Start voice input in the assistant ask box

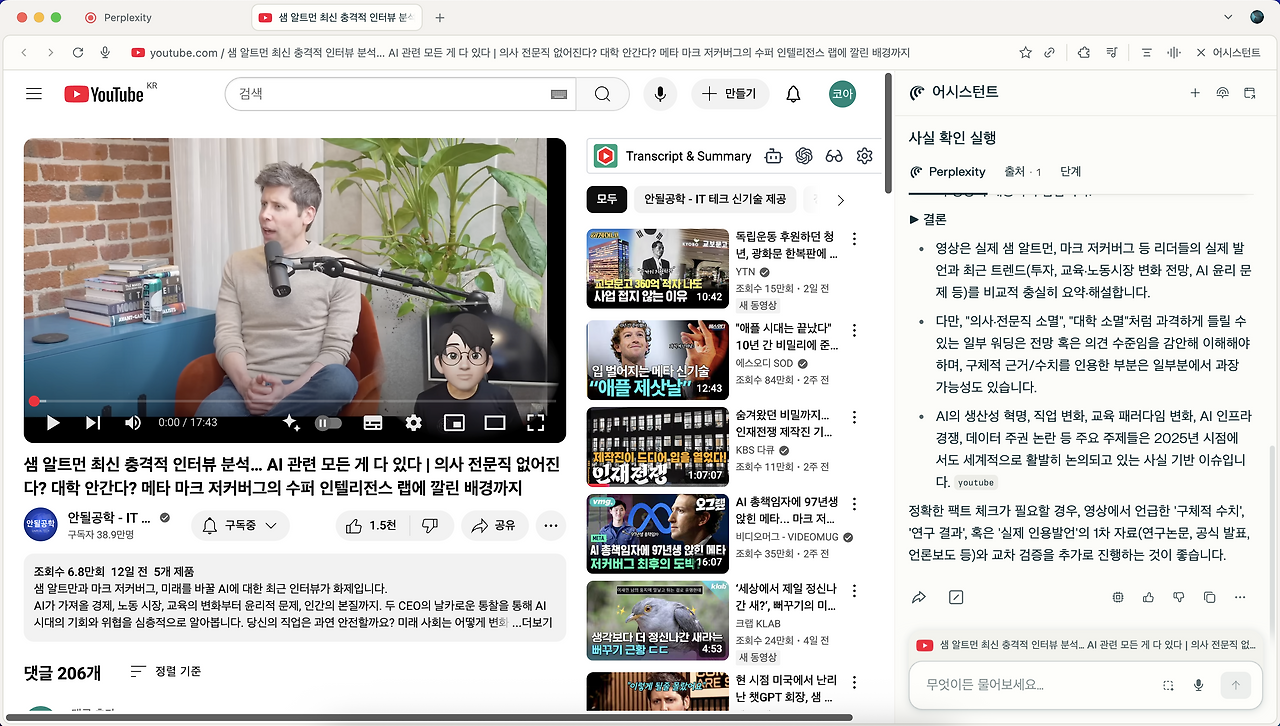coord(1199,685)
